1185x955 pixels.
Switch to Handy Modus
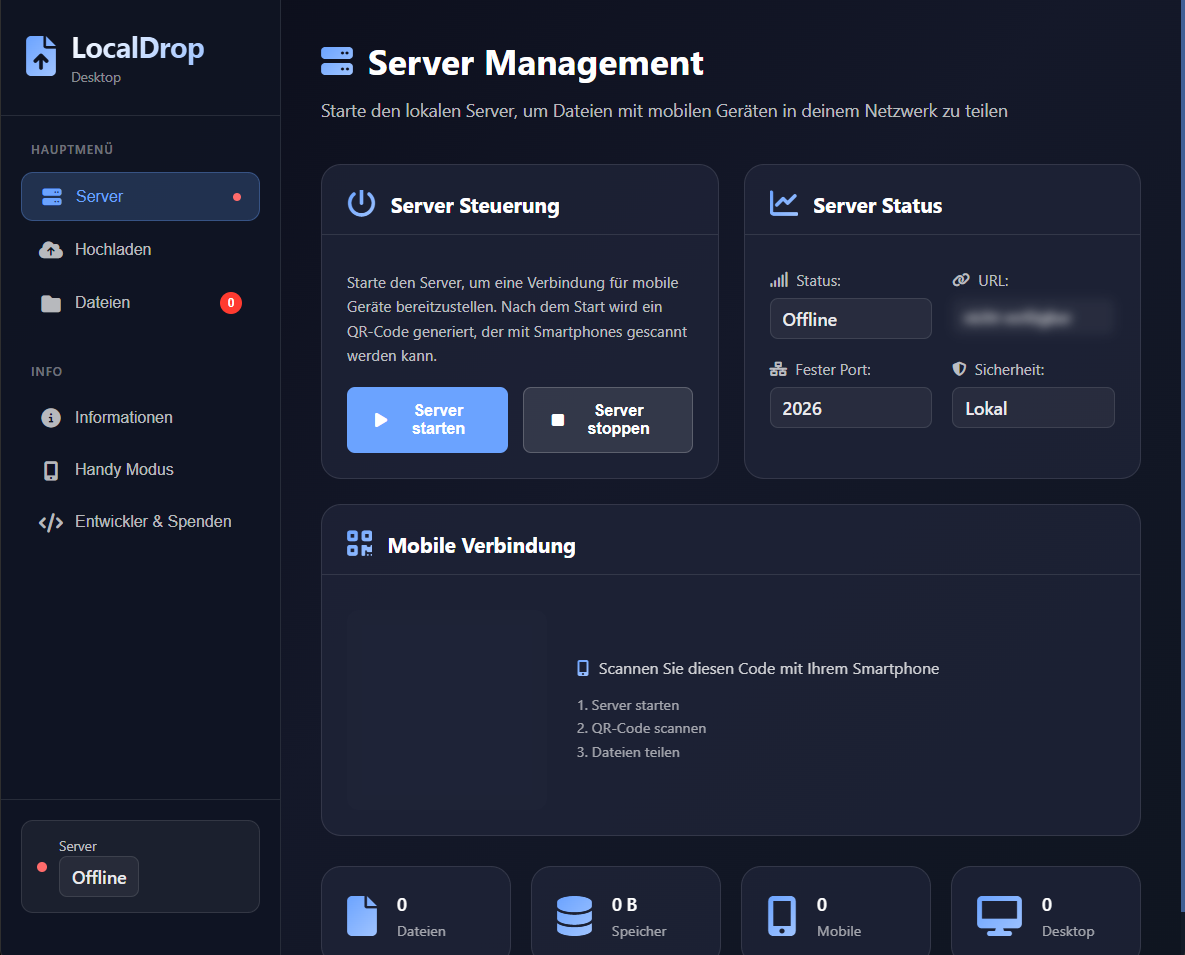pos(123,470)
